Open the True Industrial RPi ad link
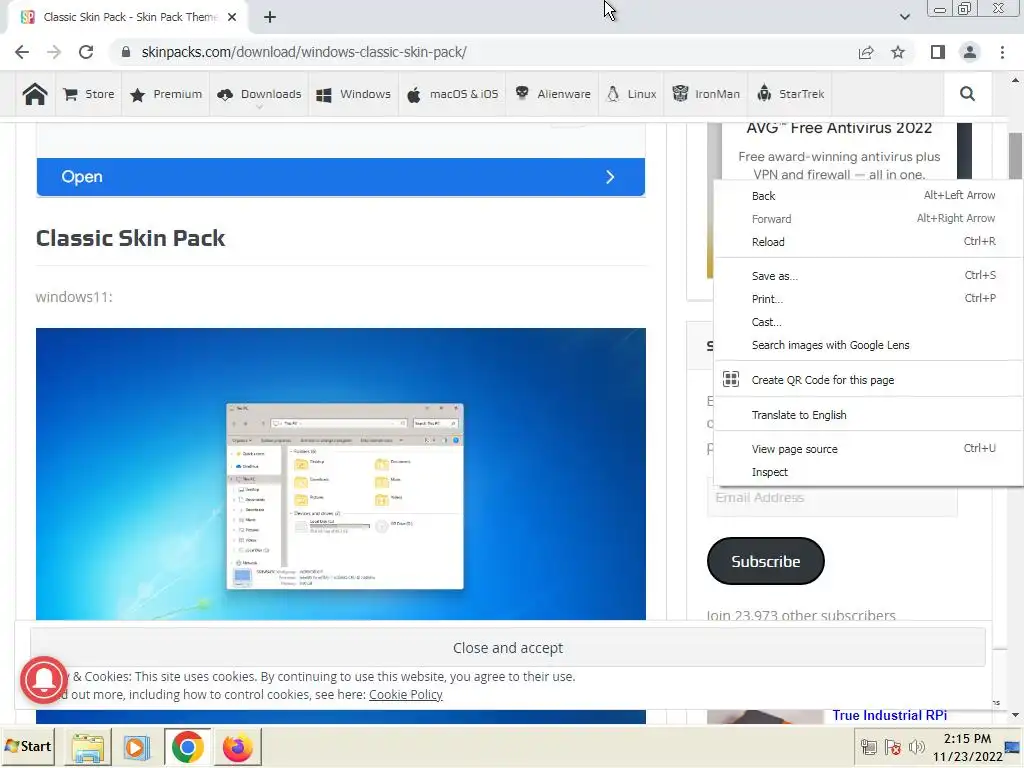Screen dimensions: 1024x768 point(889,715)
